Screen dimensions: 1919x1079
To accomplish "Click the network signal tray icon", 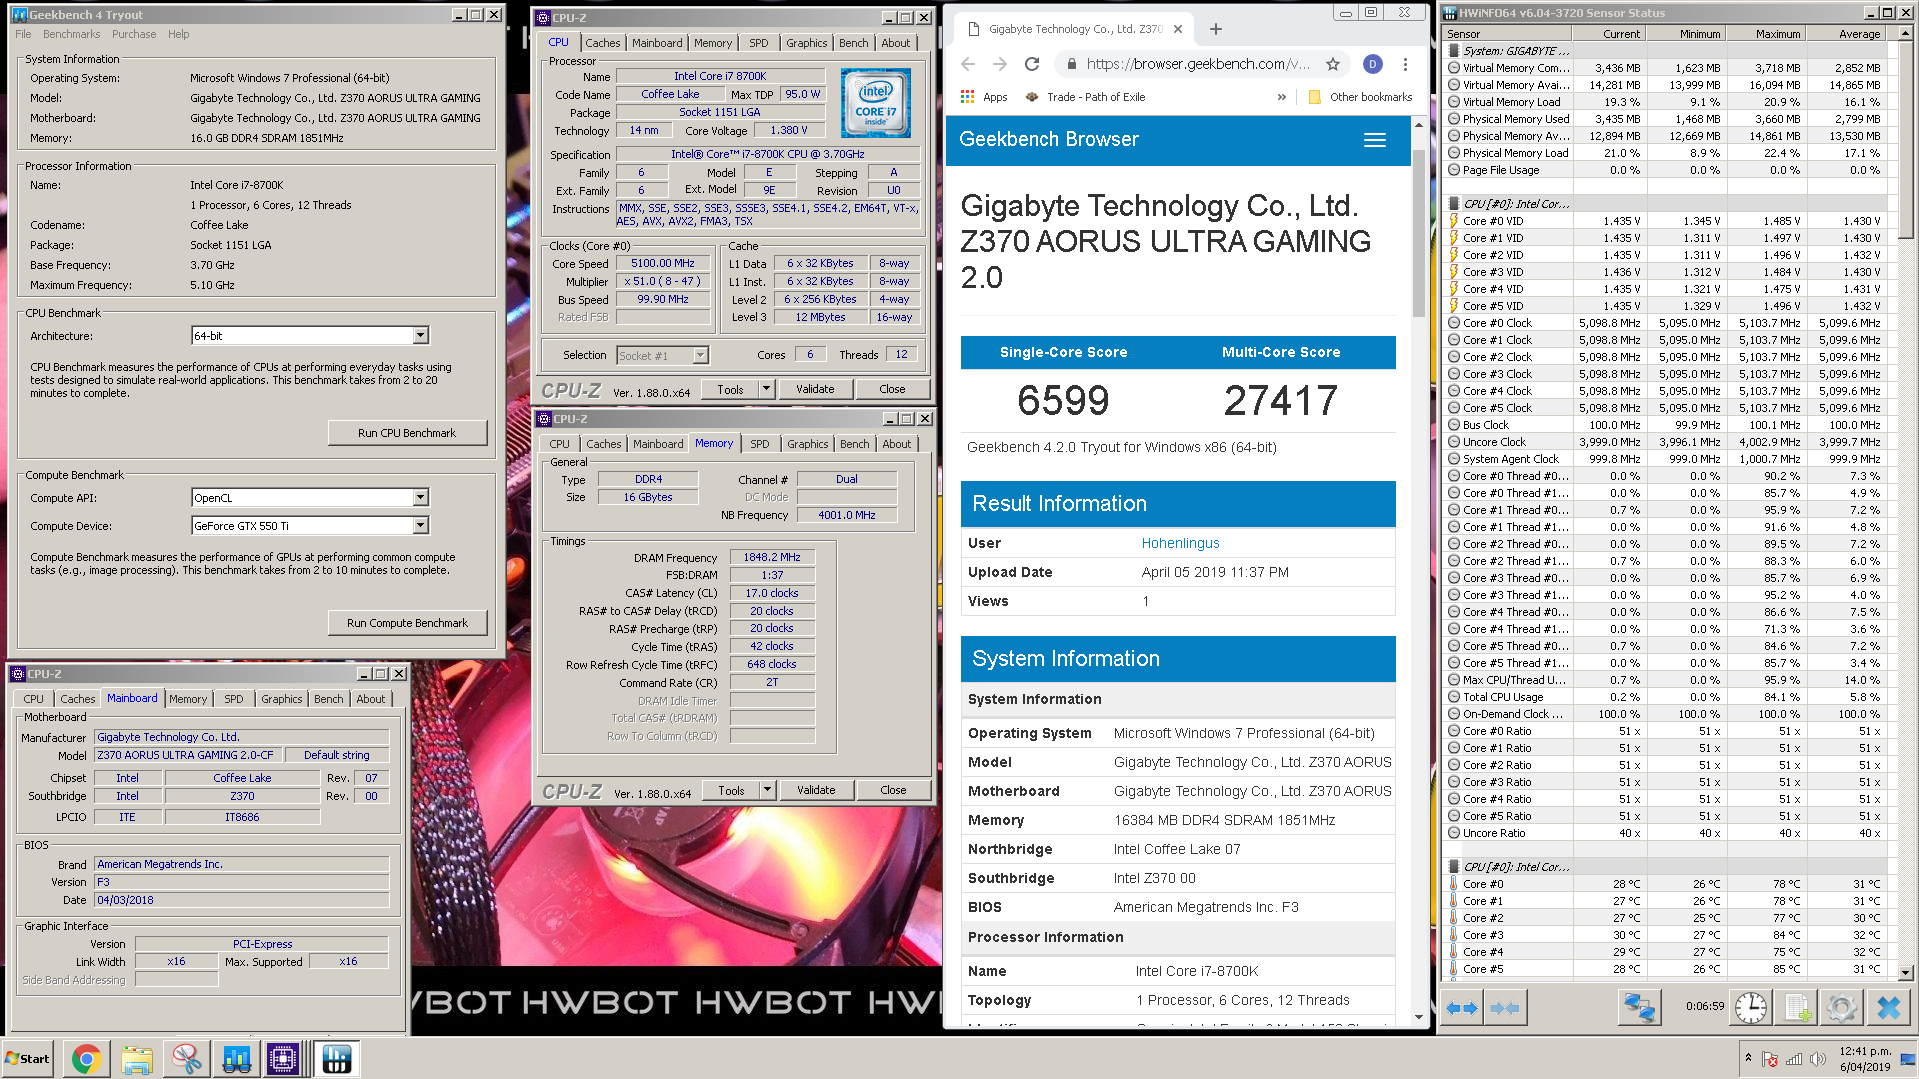I will [x=1794, y=1059].
